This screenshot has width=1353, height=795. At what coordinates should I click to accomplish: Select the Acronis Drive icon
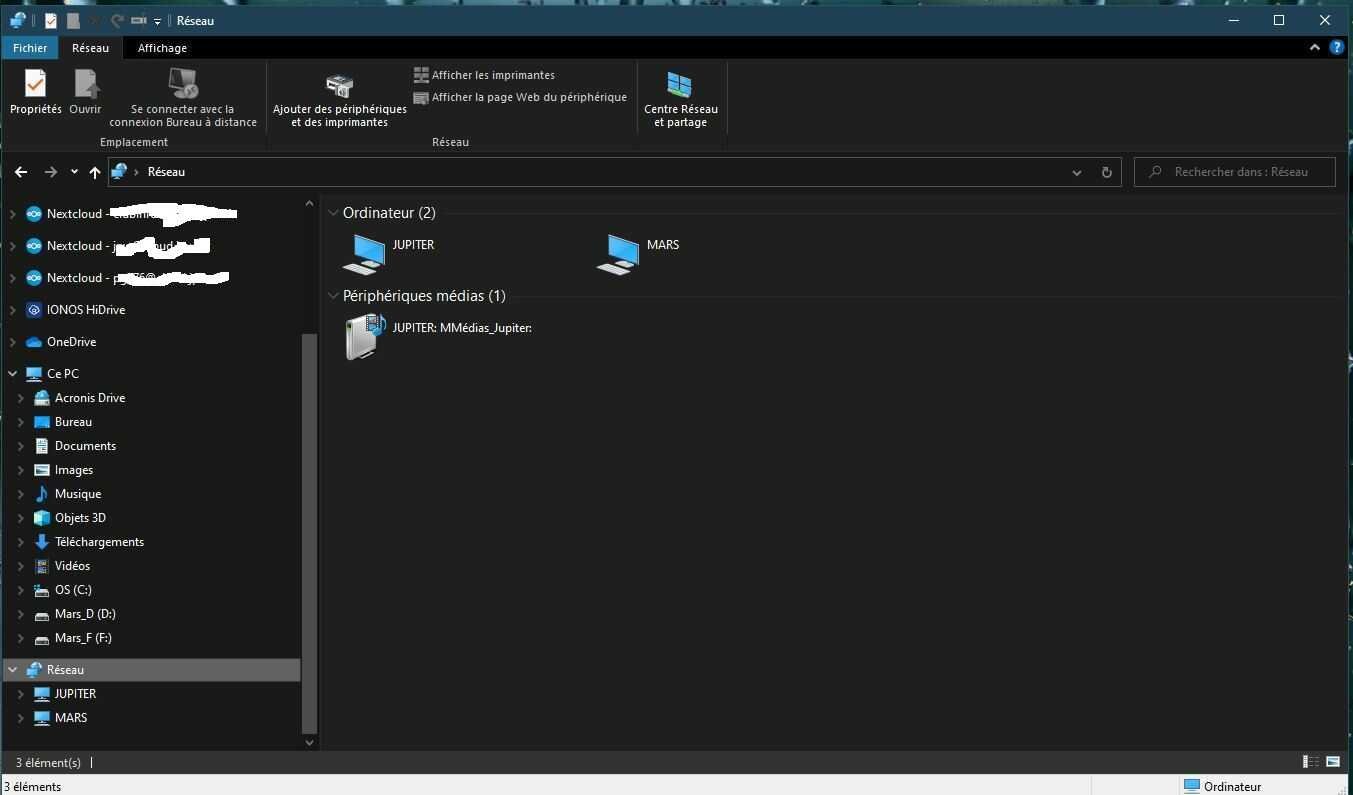(42, 398)
